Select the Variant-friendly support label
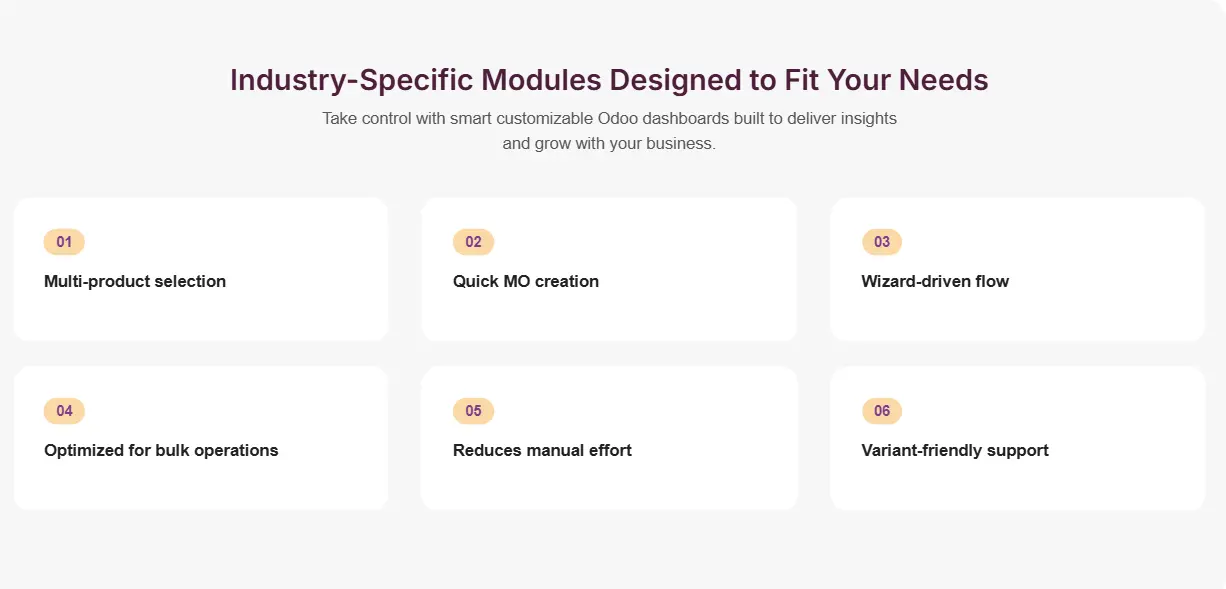1226x589 pixels. coord(955,451)
